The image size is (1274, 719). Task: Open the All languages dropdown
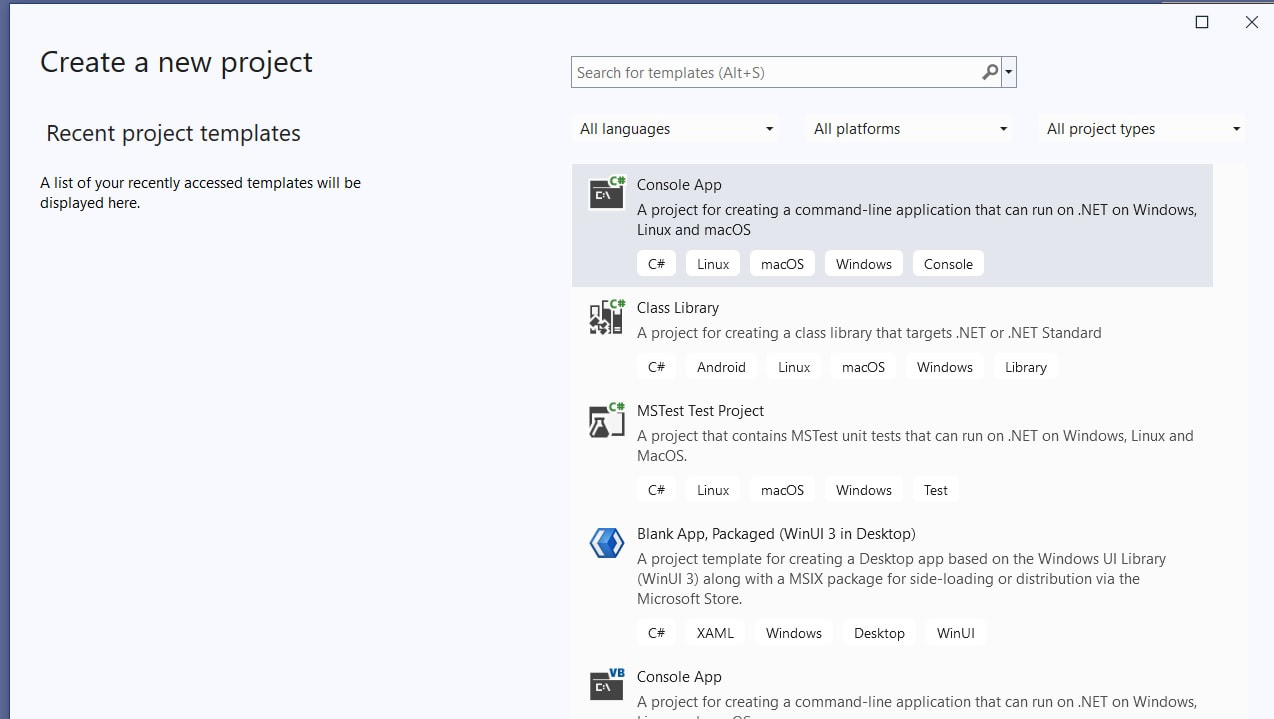pyautogui.click(x=676, y=129)
